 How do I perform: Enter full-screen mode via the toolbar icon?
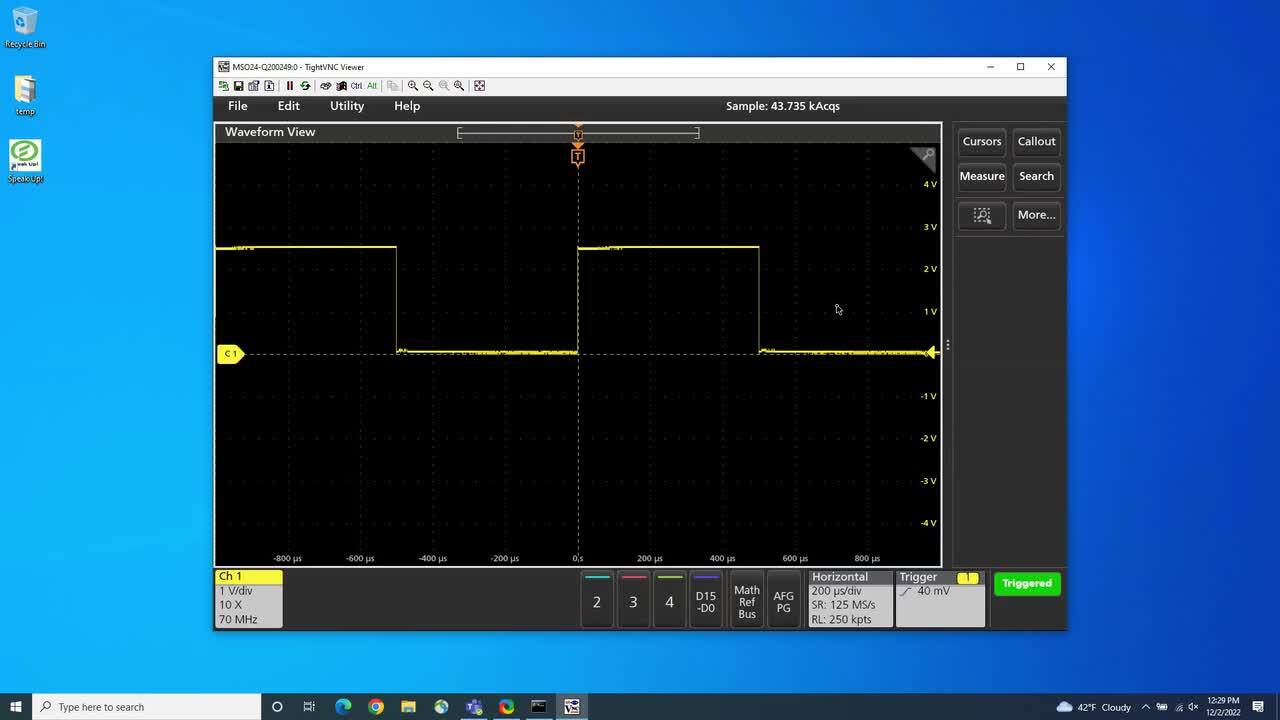pos(479,86)
